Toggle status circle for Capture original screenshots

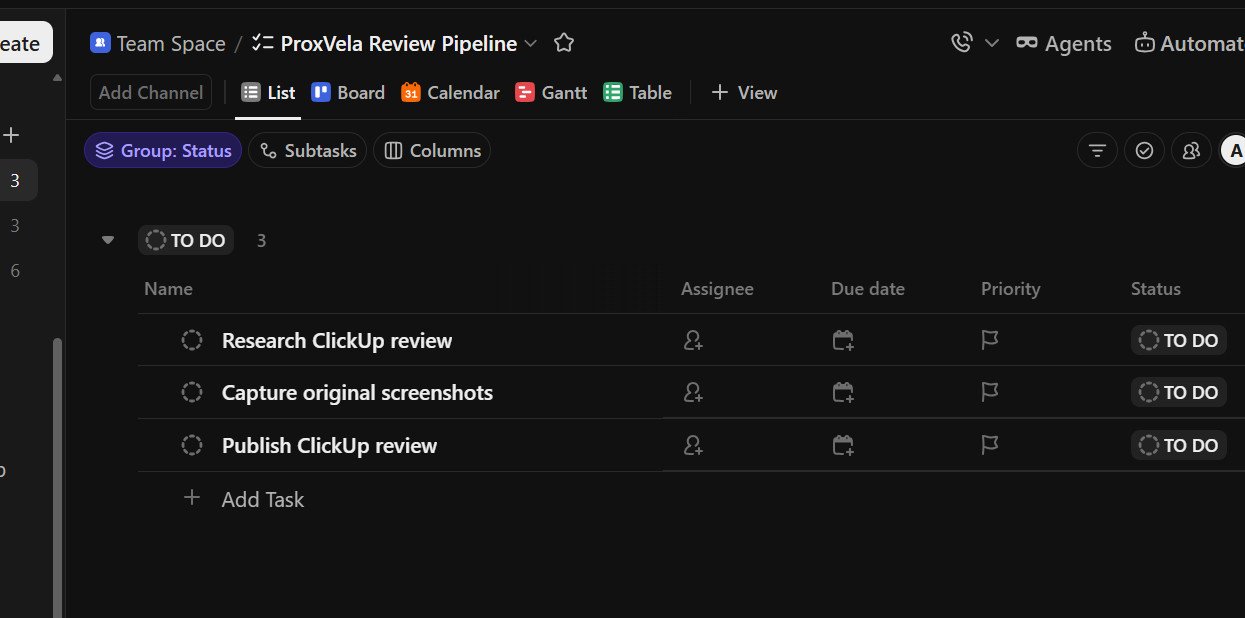coord(192,392)
